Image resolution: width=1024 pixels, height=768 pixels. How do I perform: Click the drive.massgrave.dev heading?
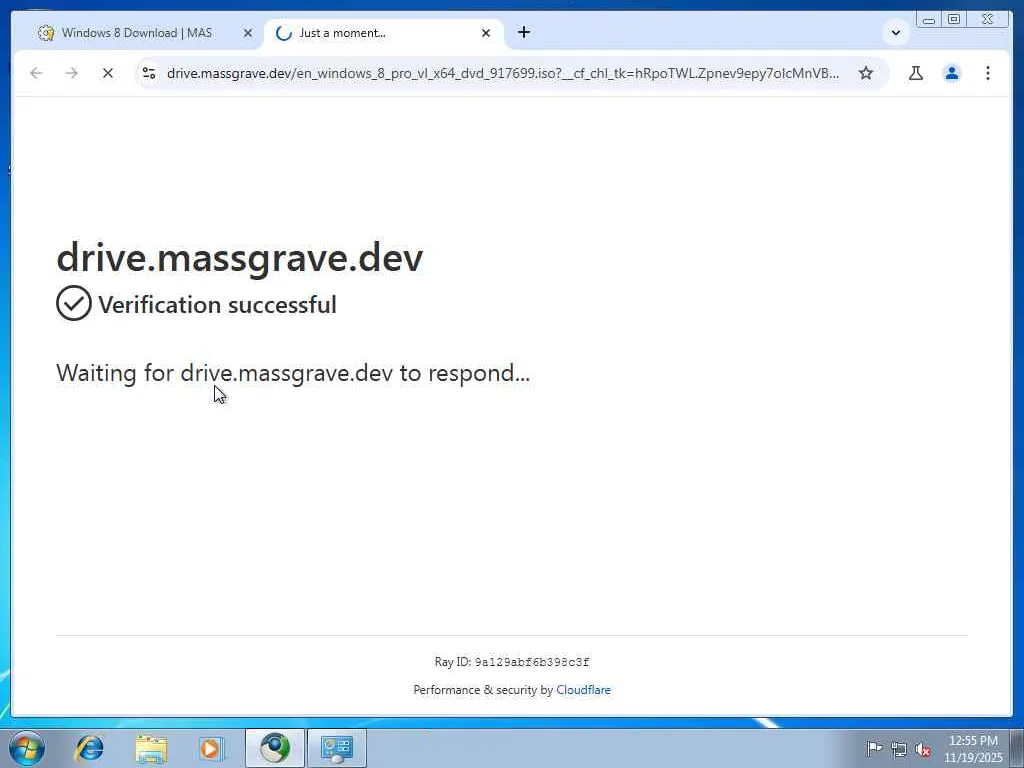click(240, 257)
